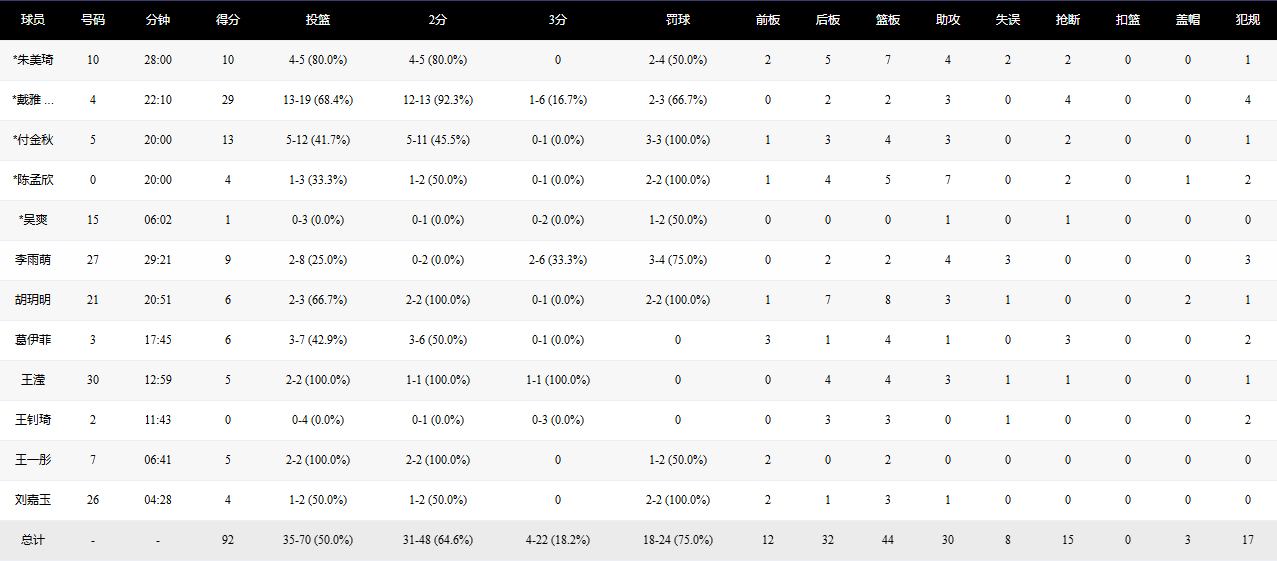
Task: Open player 朱美琦's name
Action: pos(33,60)
